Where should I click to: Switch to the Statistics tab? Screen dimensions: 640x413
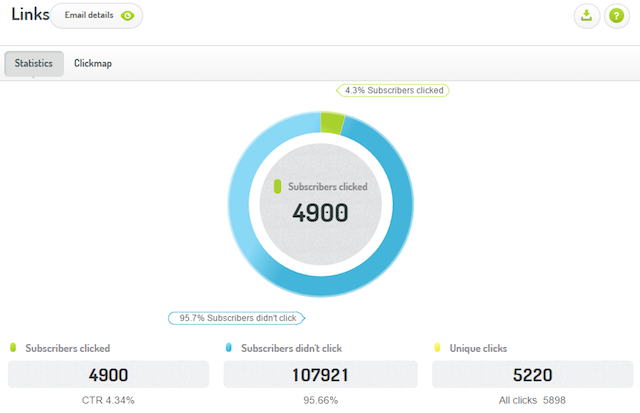34,63
